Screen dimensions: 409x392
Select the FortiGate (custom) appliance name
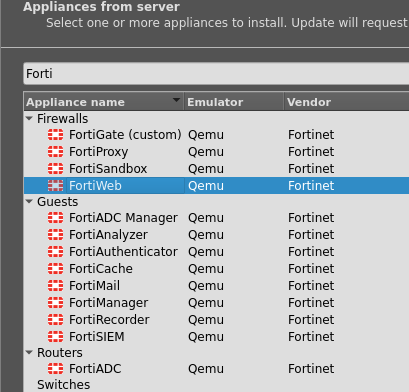coord(125,135)
